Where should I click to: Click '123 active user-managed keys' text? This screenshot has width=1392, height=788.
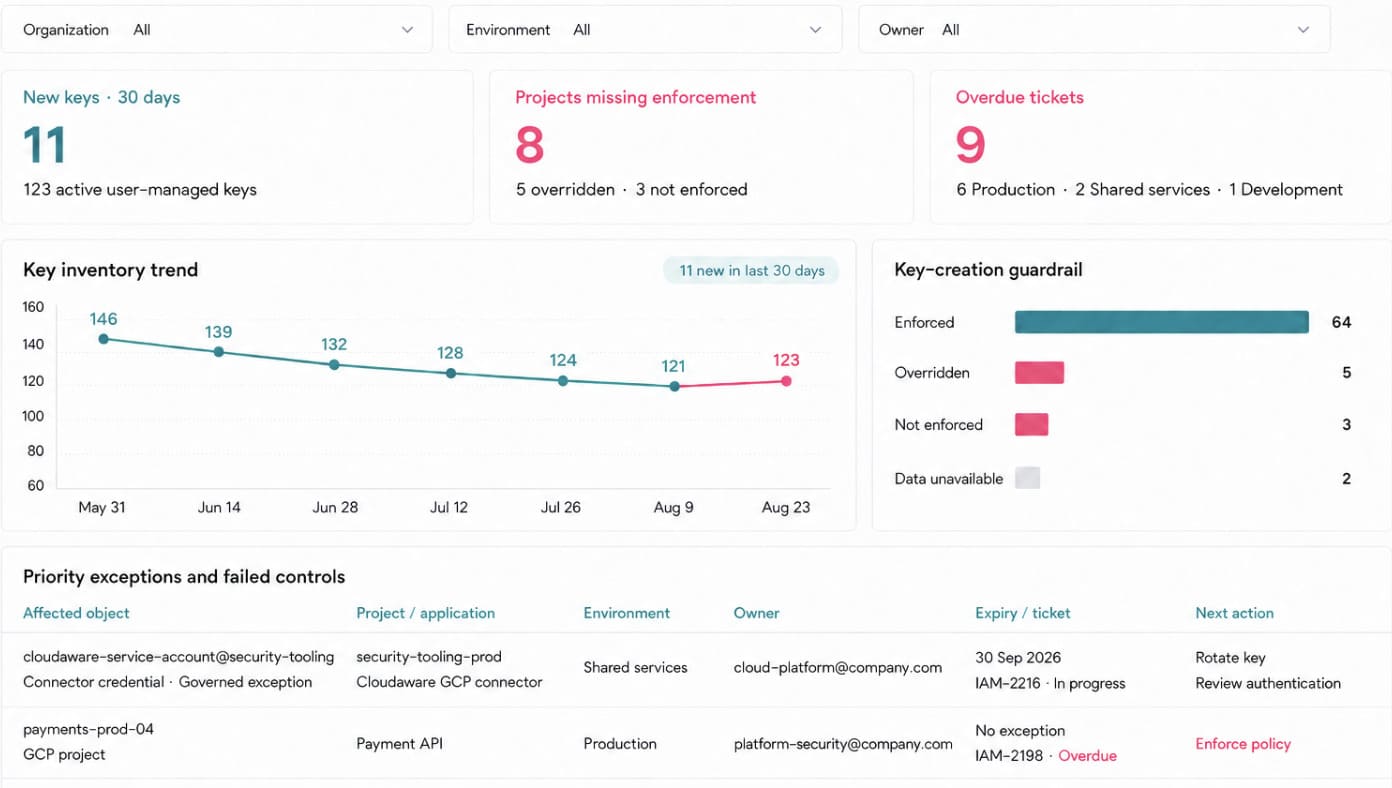point(139,189)
